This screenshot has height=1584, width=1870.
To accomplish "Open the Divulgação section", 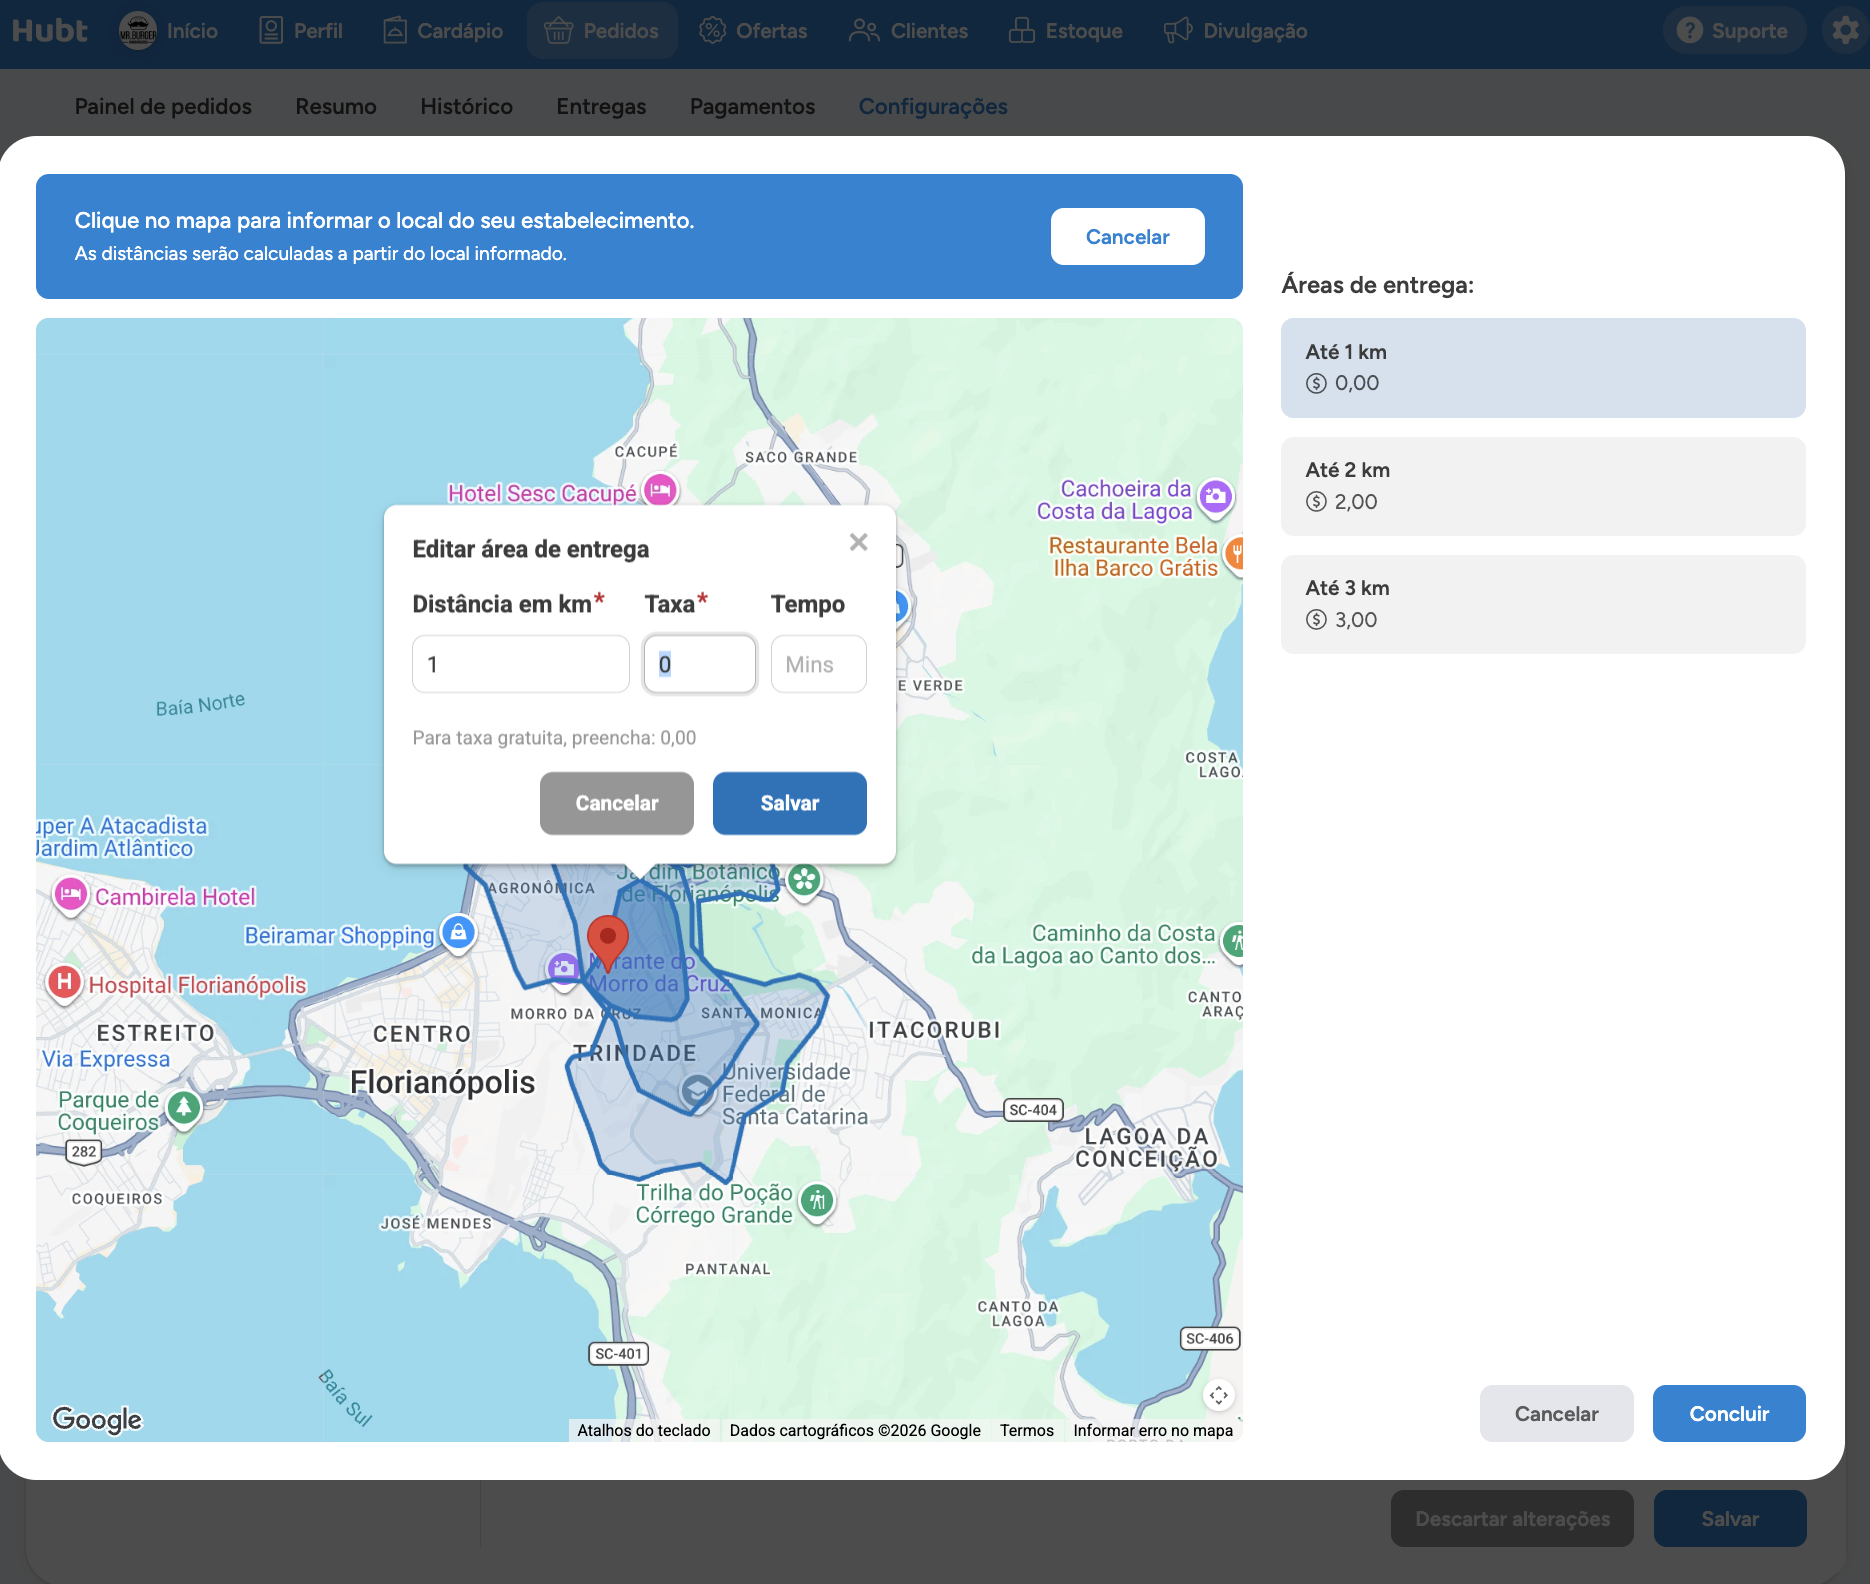I will click(1235, 31).
